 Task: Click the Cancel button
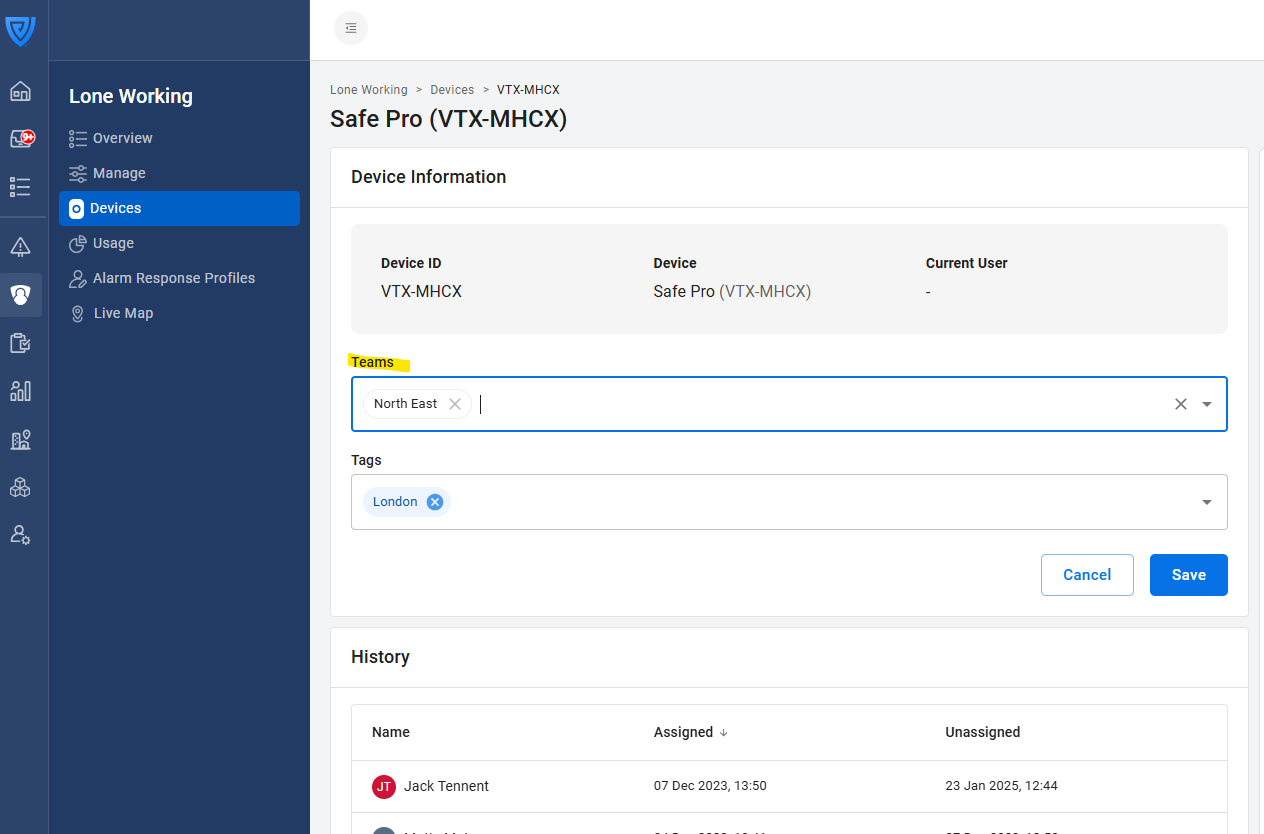coord(1086,575)
